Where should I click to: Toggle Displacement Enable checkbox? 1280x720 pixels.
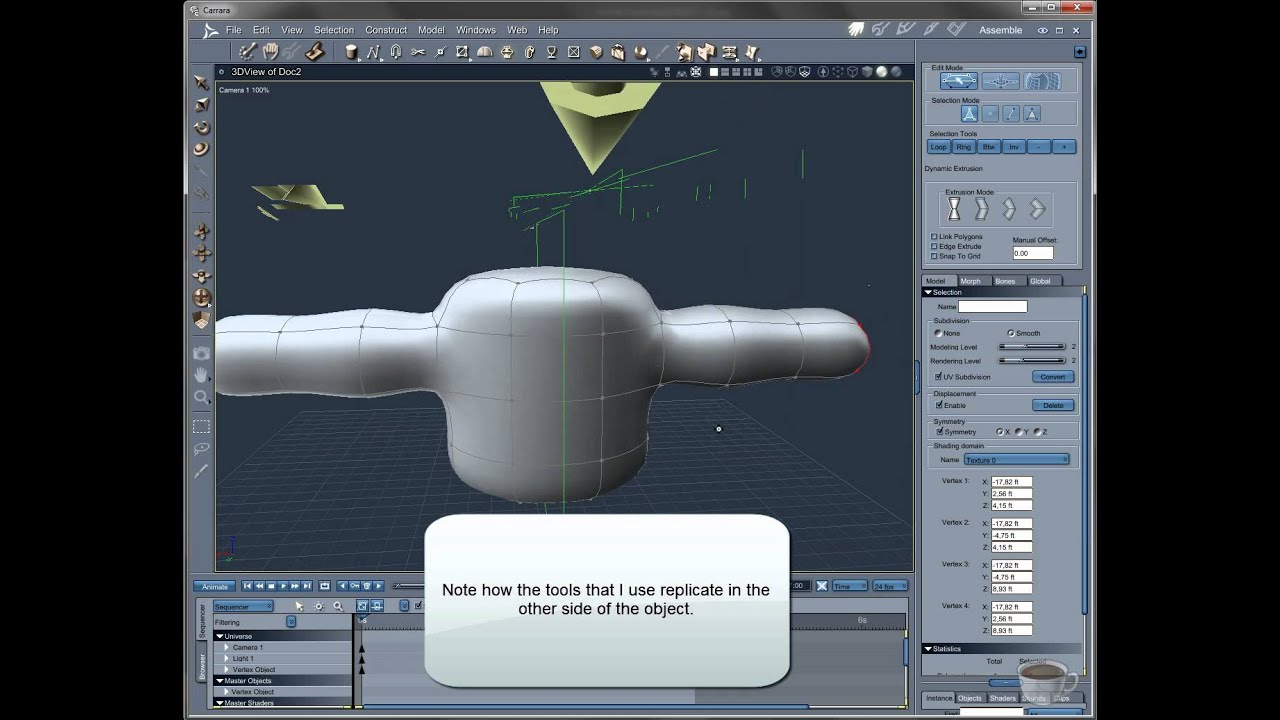point(938,405)
